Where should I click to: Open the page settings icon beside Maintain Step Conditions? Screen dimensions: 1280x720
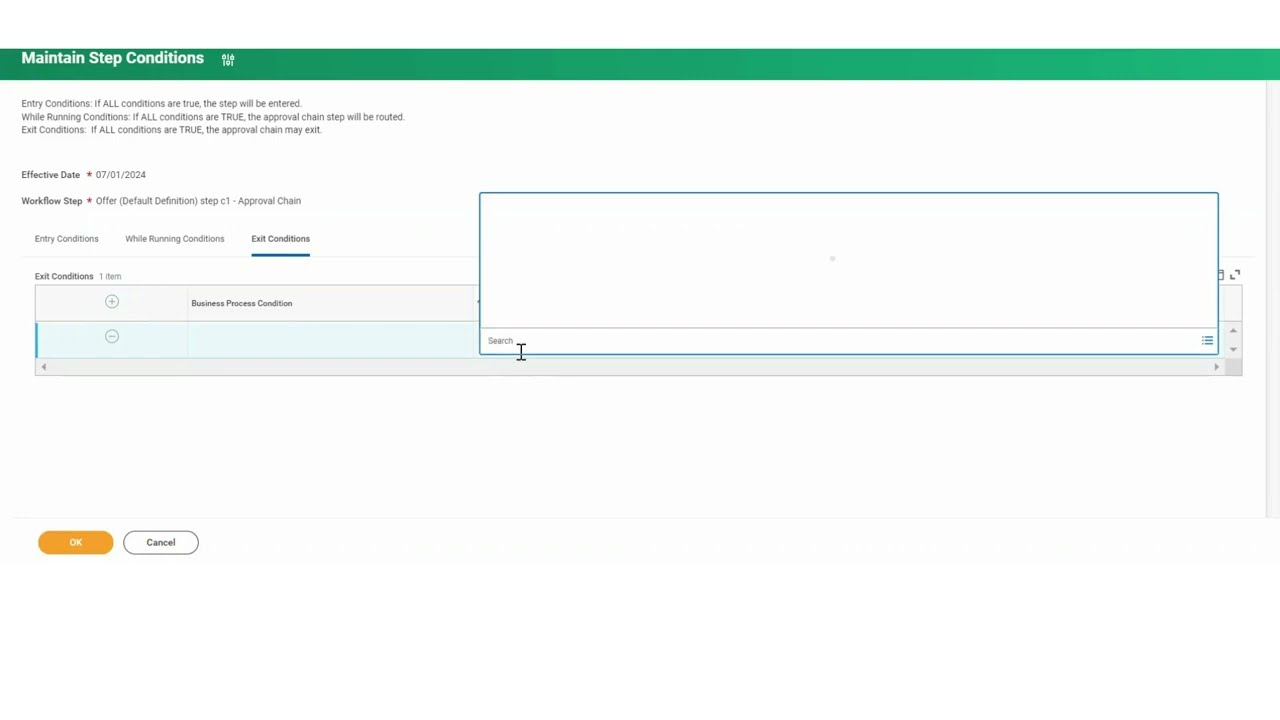coord(228,60)
